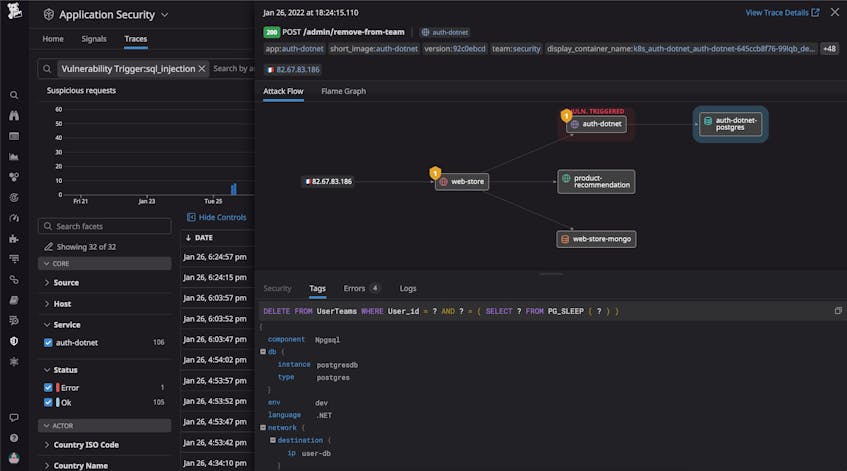The height and width of the screenshot is (471, 847).
Task: Open the Application Security dropdown
Action: [x=165, y=15]
